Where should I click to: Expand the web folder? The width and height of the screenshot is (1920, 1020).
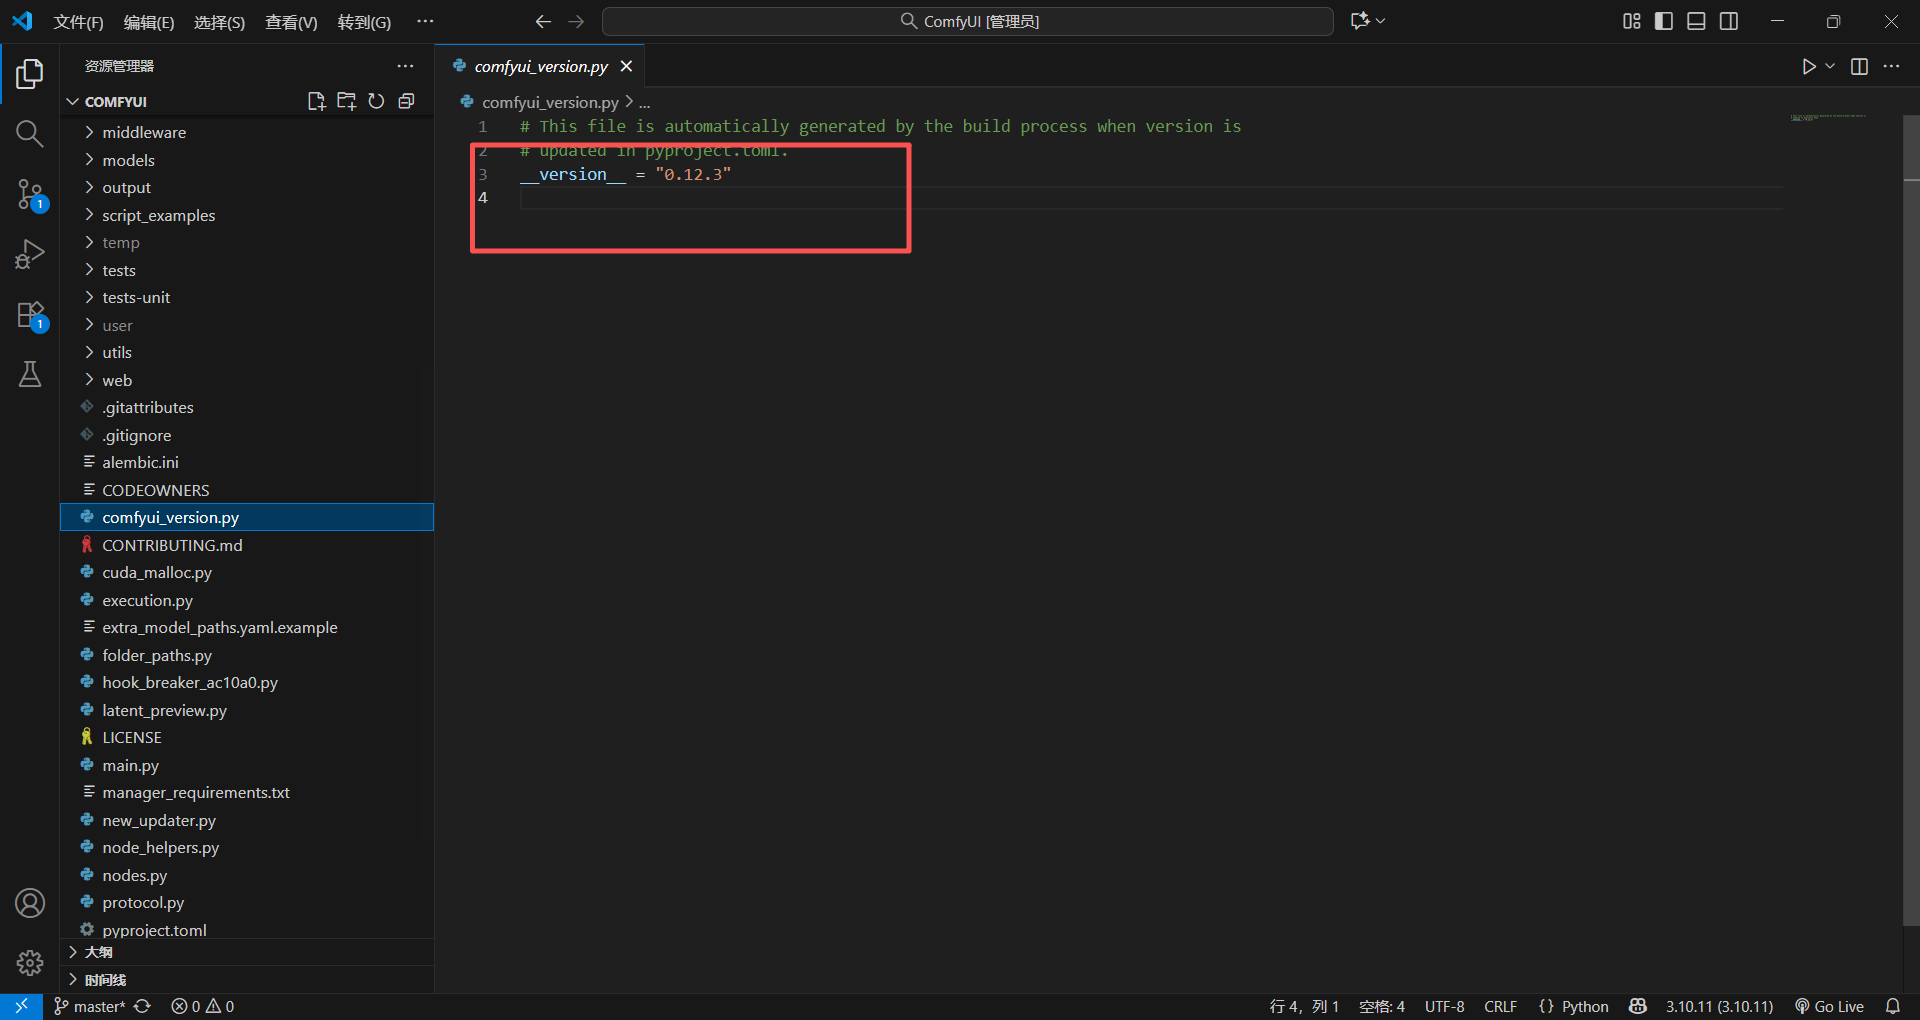tap(247, 380)
